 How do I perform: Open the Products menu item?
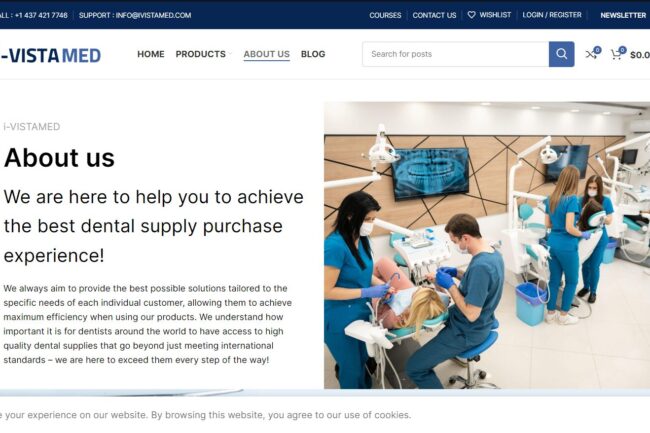click(x=201, y=54)
